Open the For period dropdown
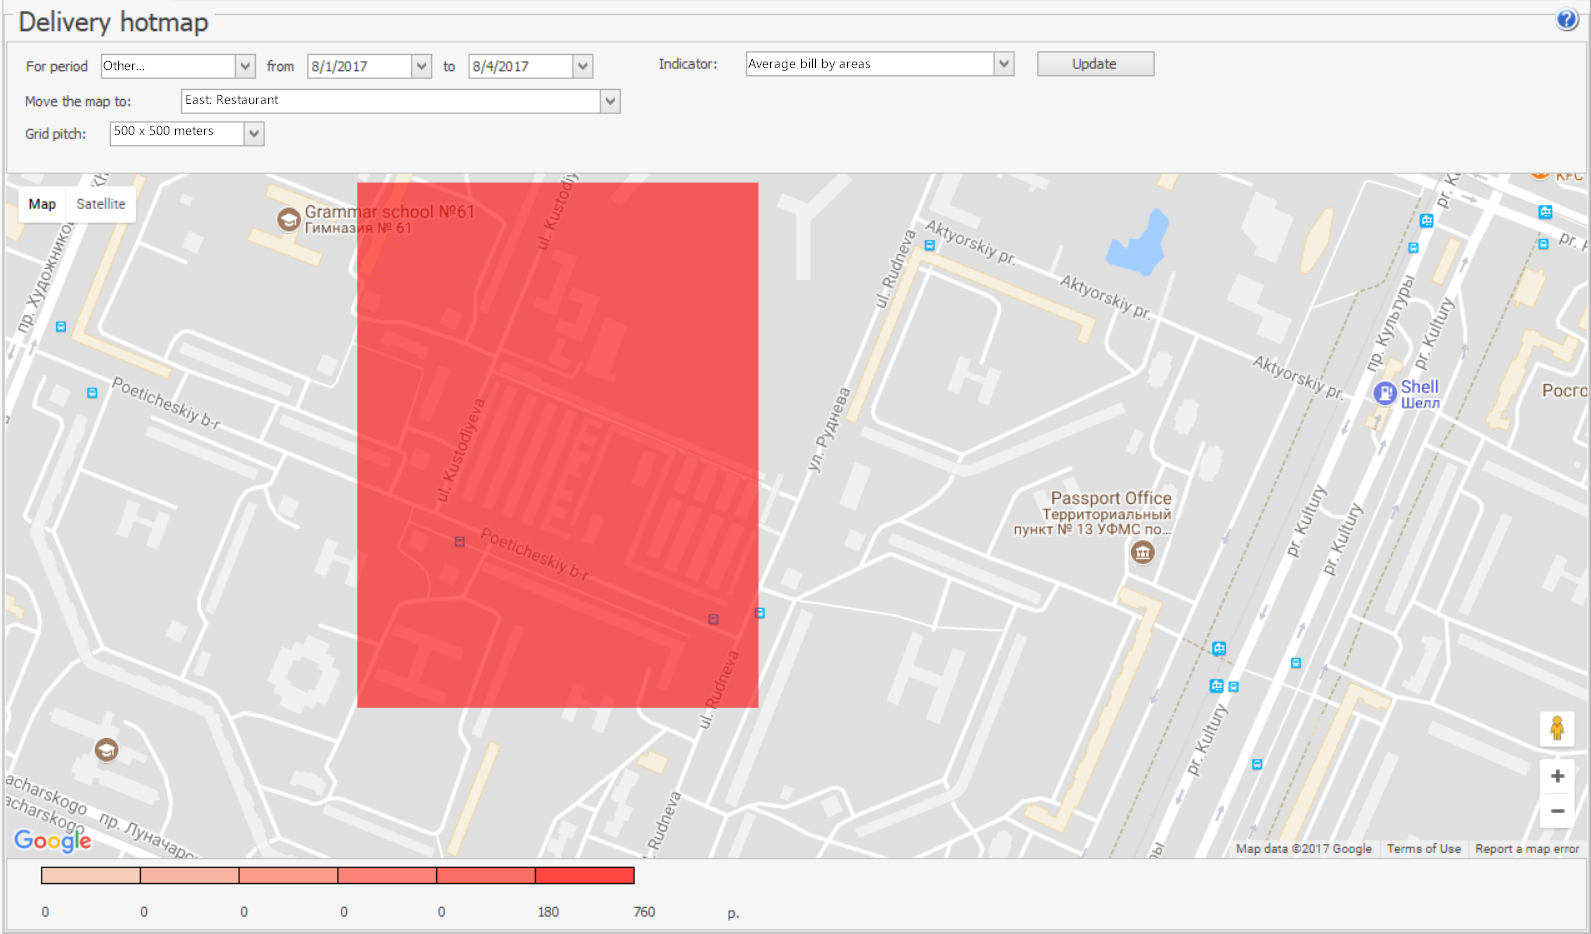This screenshot has width=1591, height=934. point(245,66)
